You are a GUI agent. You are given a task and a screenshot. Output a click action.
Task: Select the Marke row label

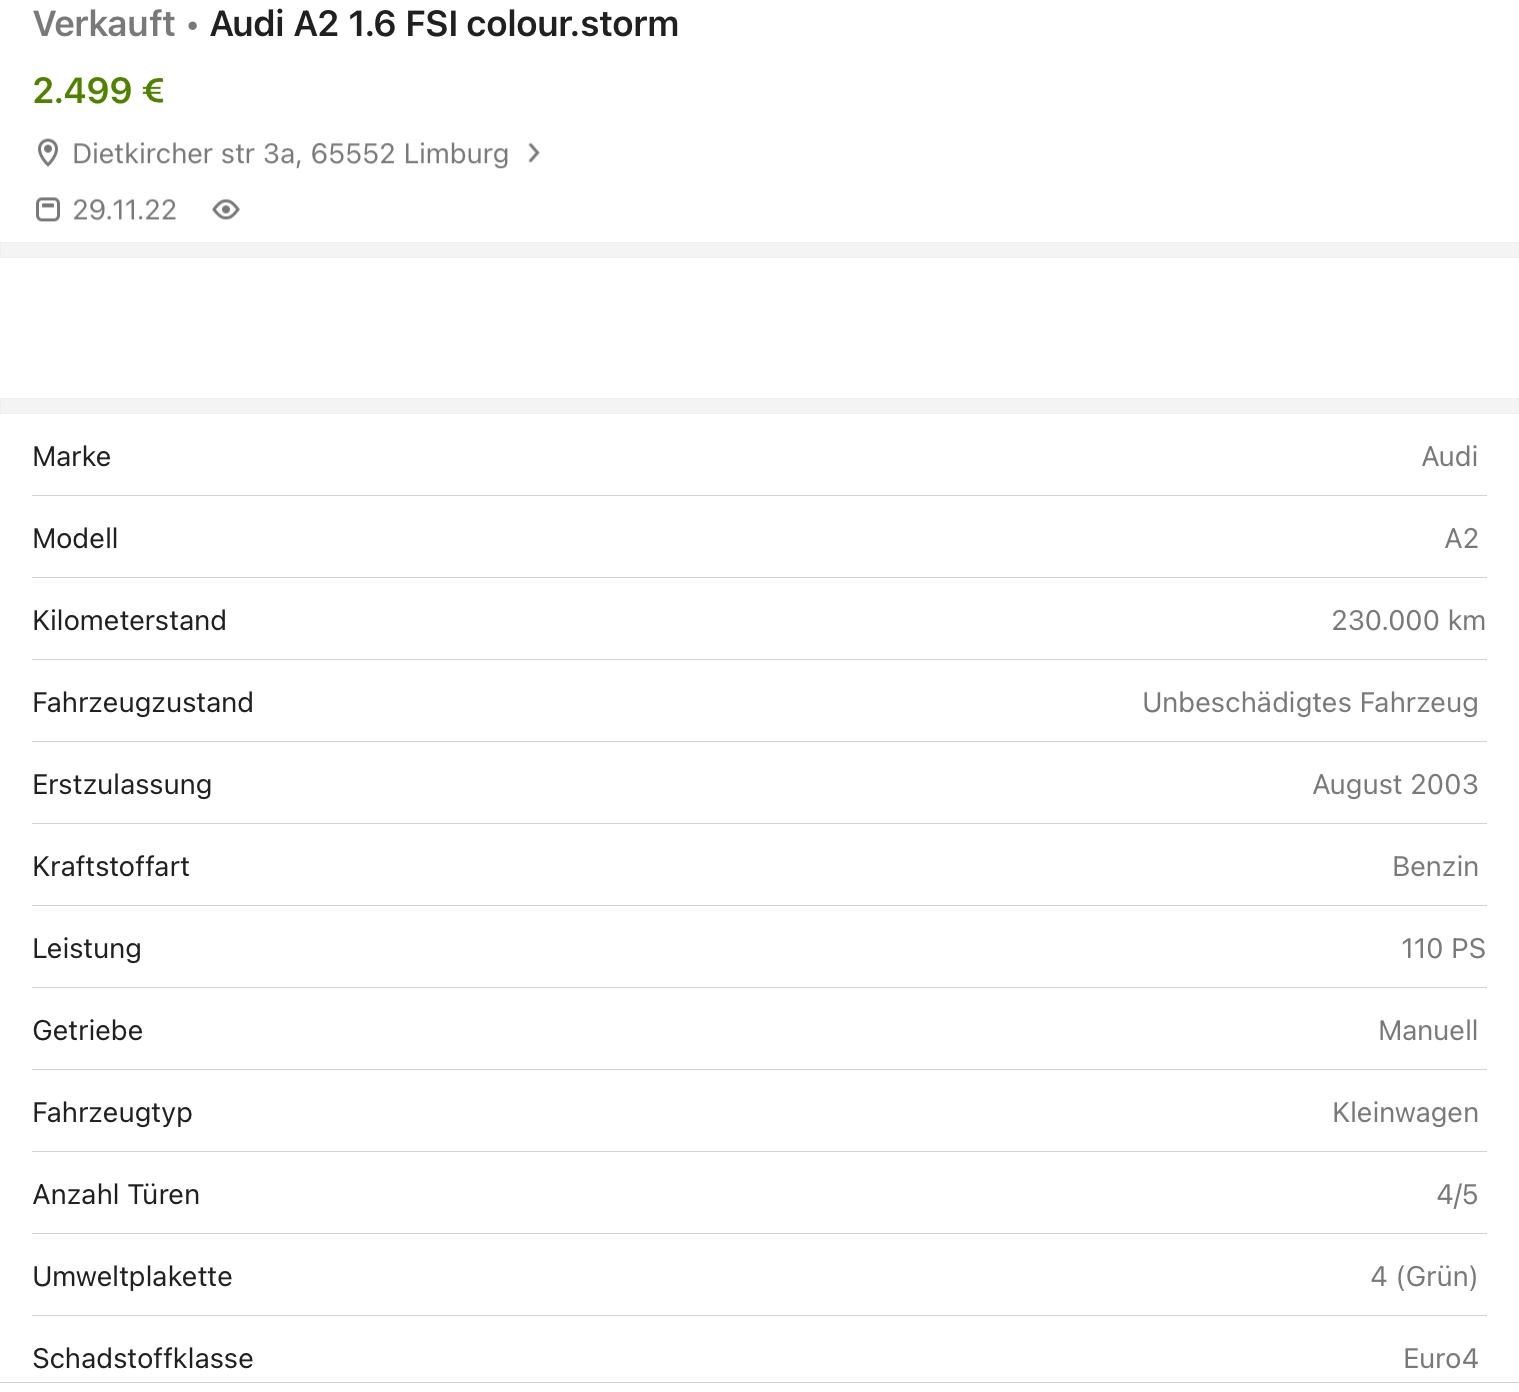(x=72, y=456)
